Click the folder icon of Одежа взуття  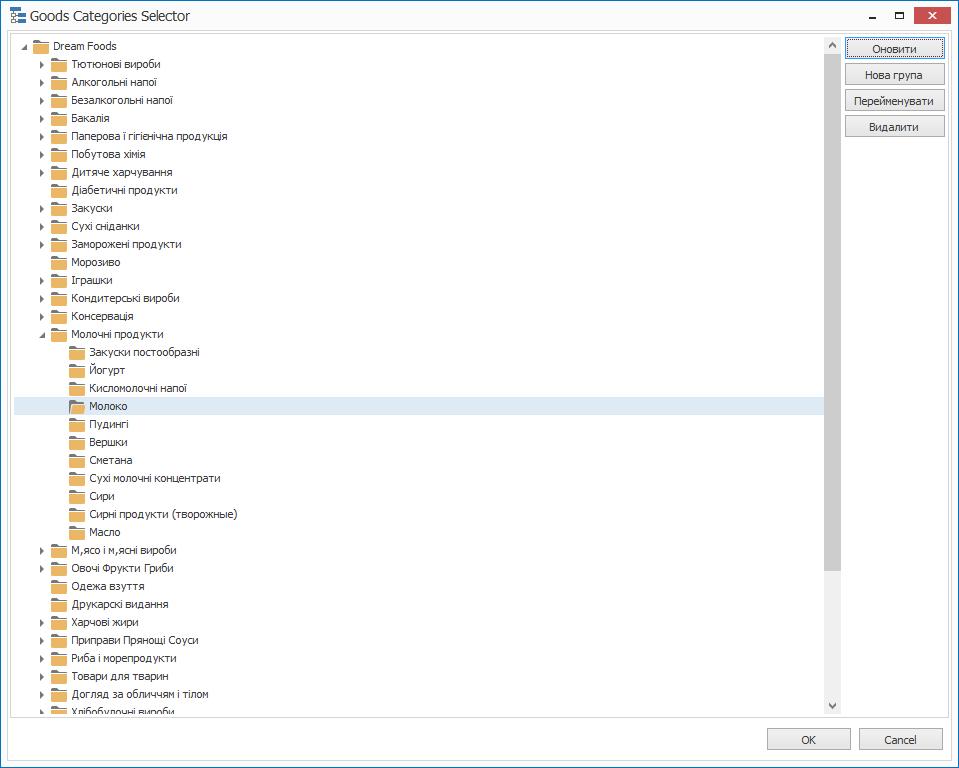pyautogui.click(x=59, y=587)
